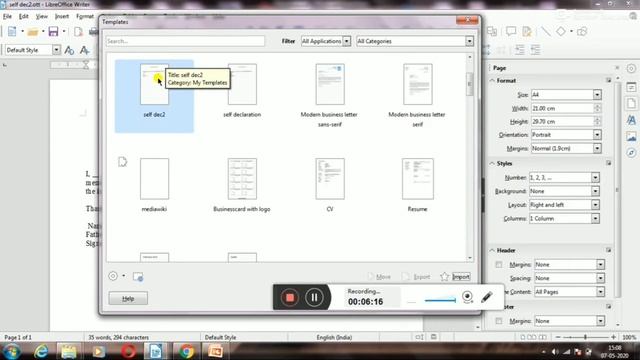Open File Explorer from the taskbar
Viewport: 640px width, 360px height.
coord(69,351)
